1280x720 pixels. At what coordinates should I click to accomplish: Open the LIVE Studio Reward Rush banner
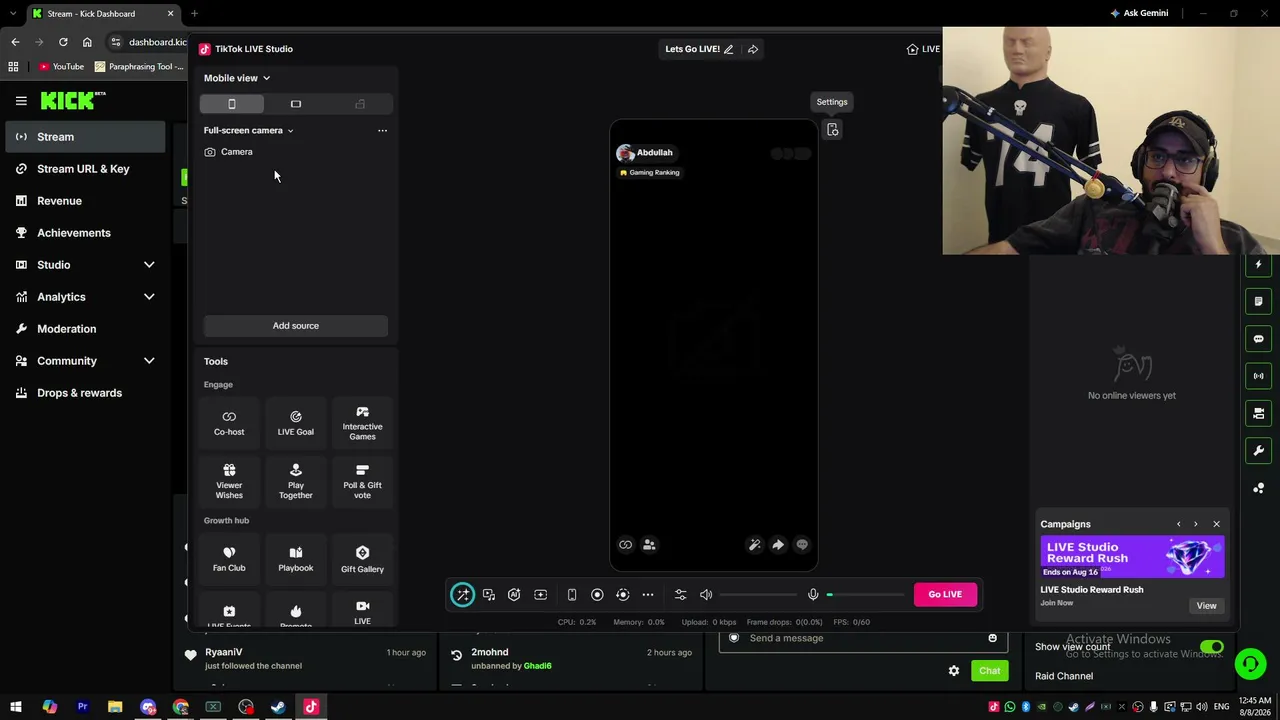point(1132,557)
